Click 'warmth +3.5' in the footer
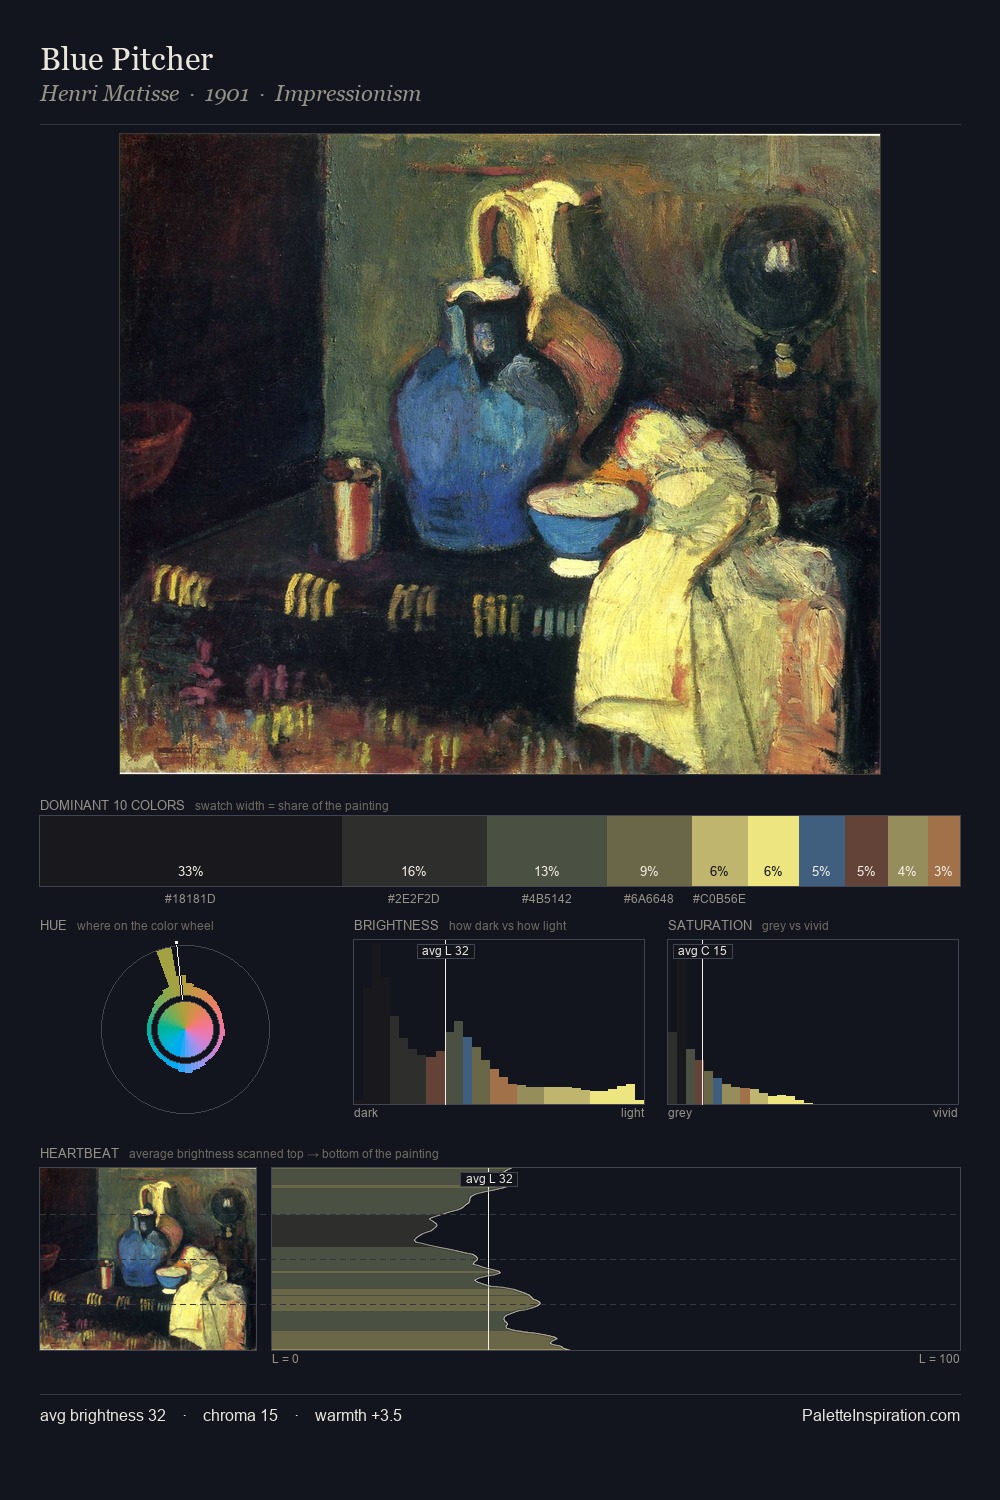Screen dimensions: 1000x1500 pyautogui.click(x=358, y=1415)
